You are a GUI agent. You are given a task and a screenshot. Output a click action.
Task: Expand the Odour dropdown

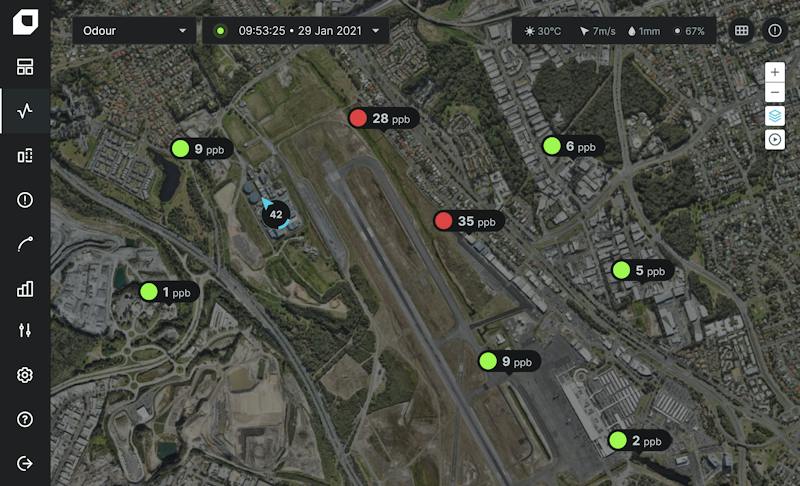tap(134, 31)
